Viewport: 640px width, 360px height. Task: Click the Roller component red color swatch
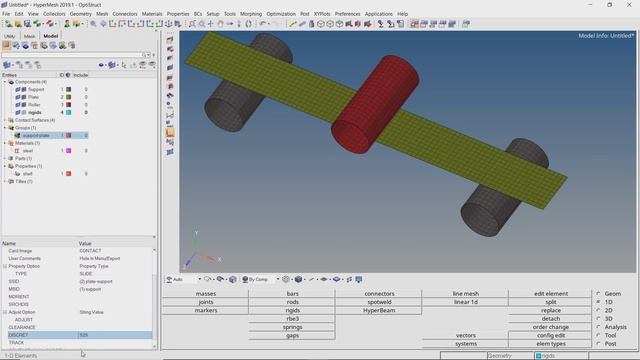[x=69, y=105]
